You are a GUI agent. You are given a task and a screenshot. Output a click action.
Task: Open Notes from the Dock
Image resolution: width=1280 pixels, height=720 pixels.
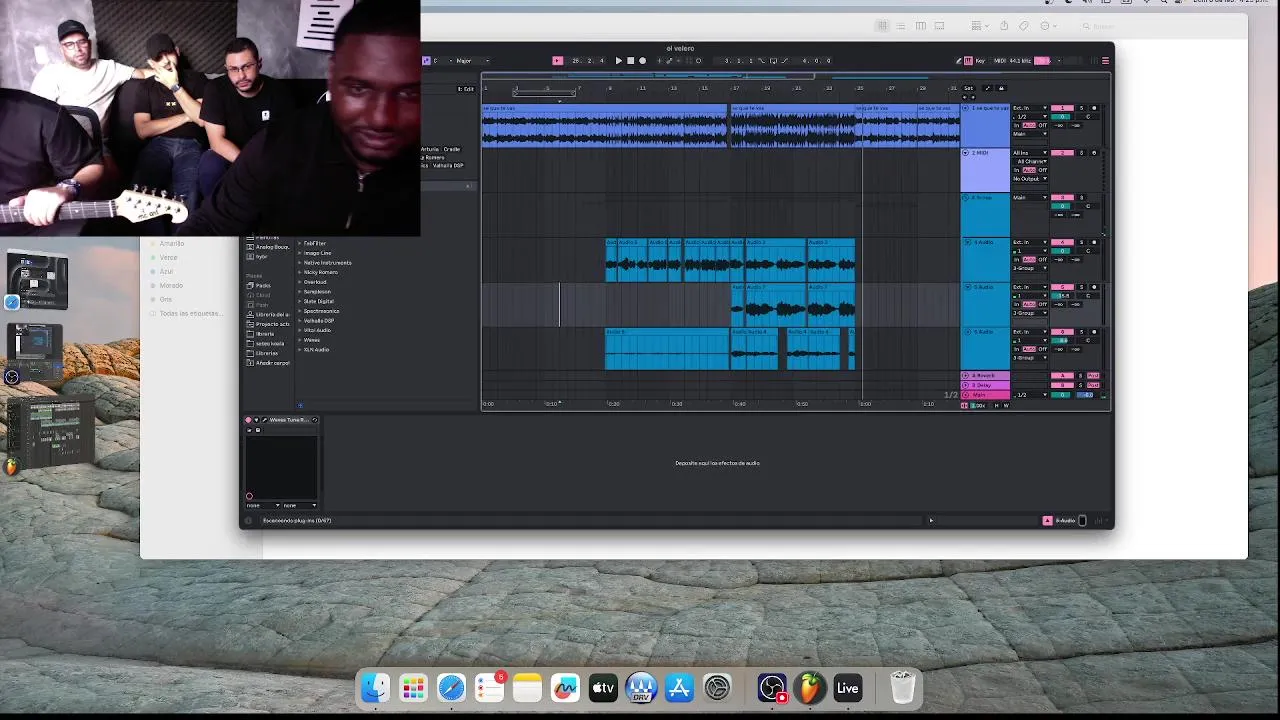click(527, 688)
